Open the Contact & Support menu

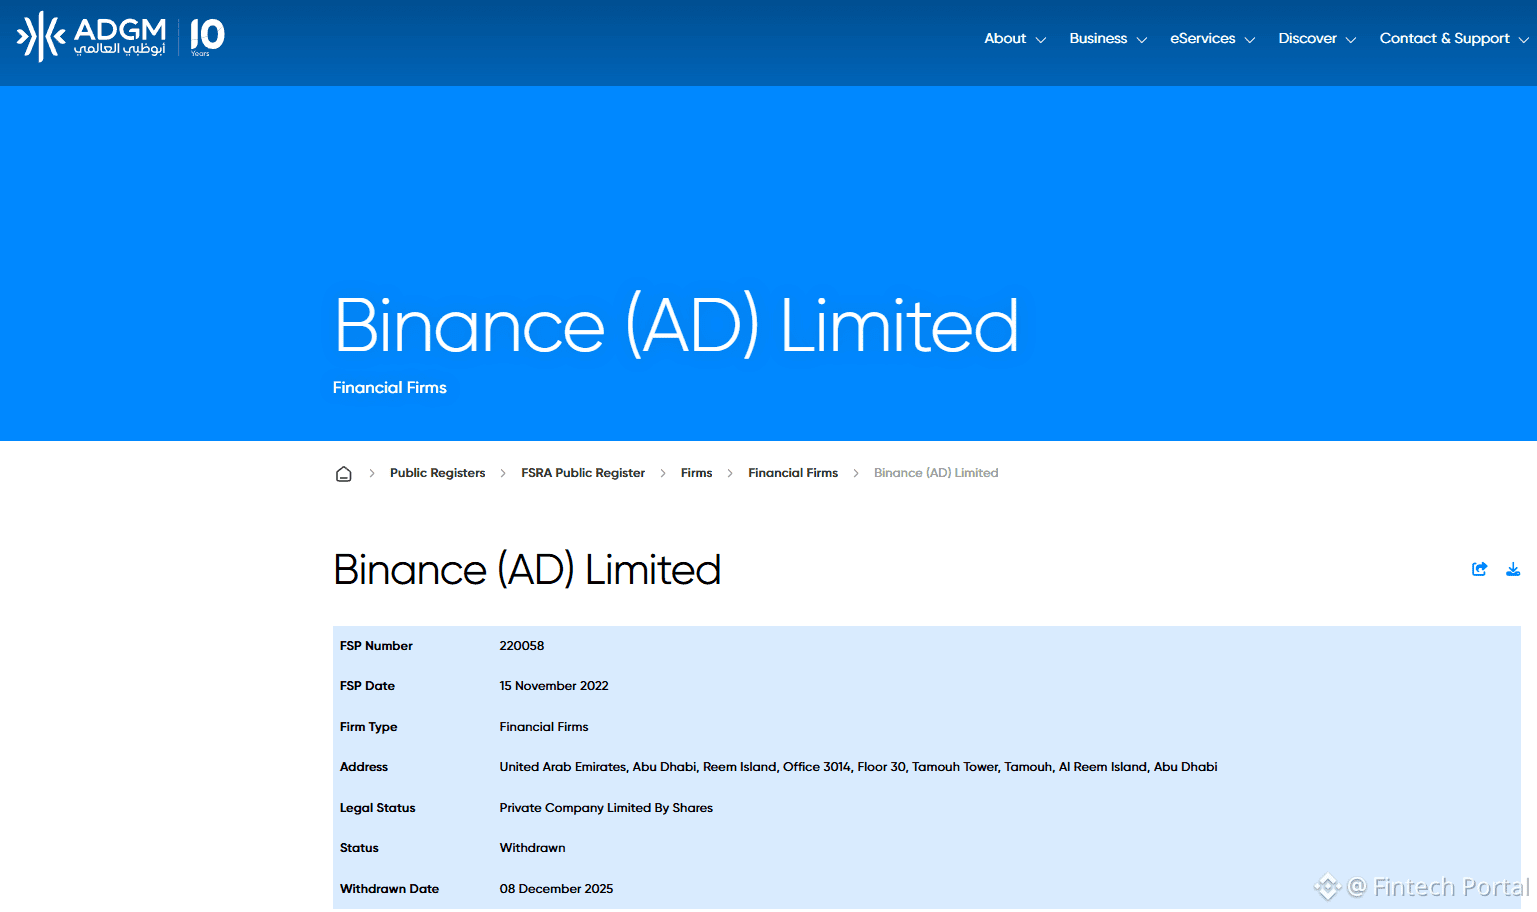[1445, 39]
